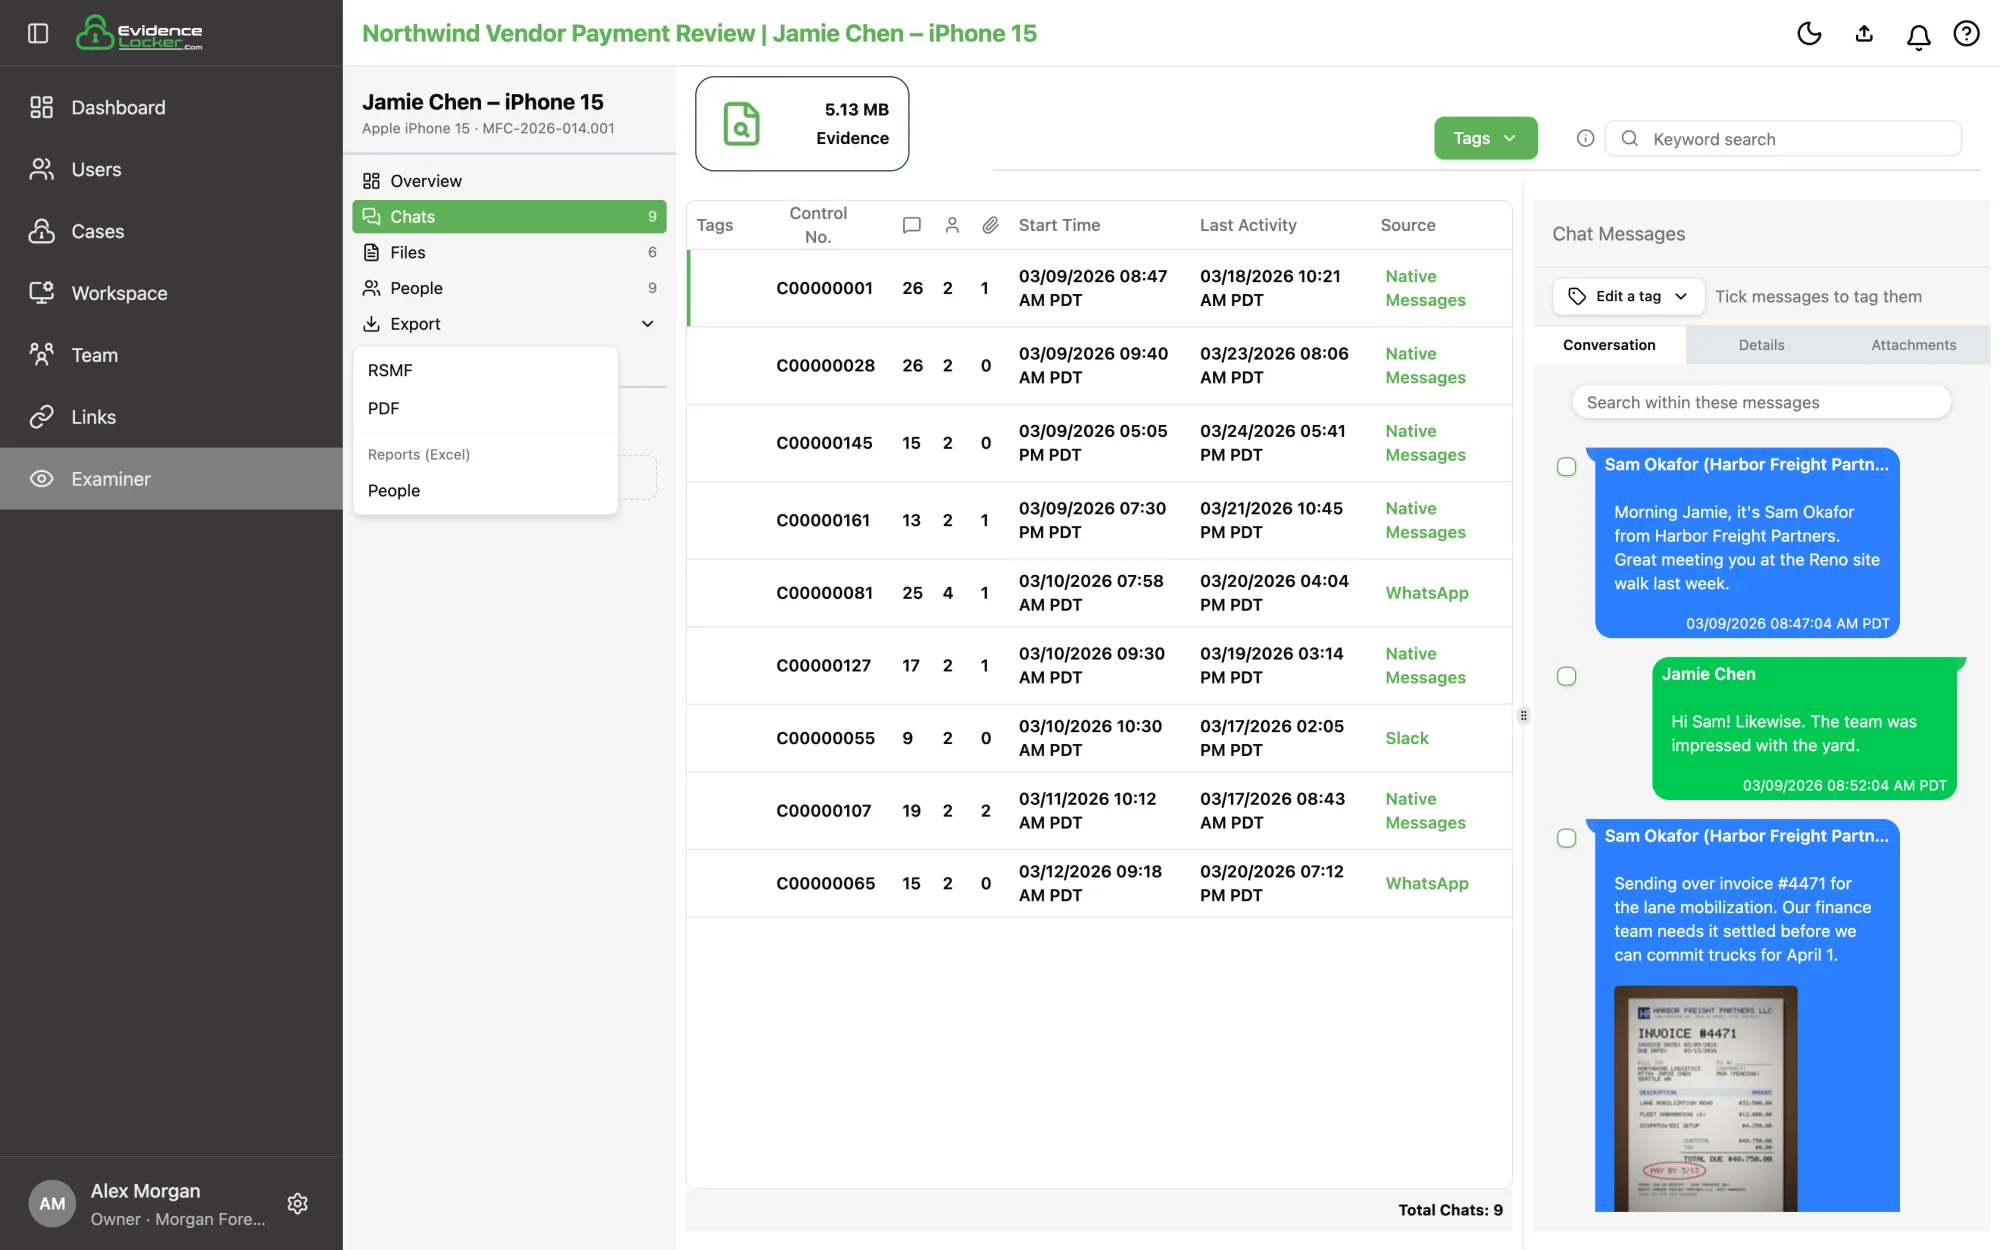Screen dimensions: 2000x1250
Task: Tick checkbox for the invoice #4471 message
Action: (x=1567, y=838)
